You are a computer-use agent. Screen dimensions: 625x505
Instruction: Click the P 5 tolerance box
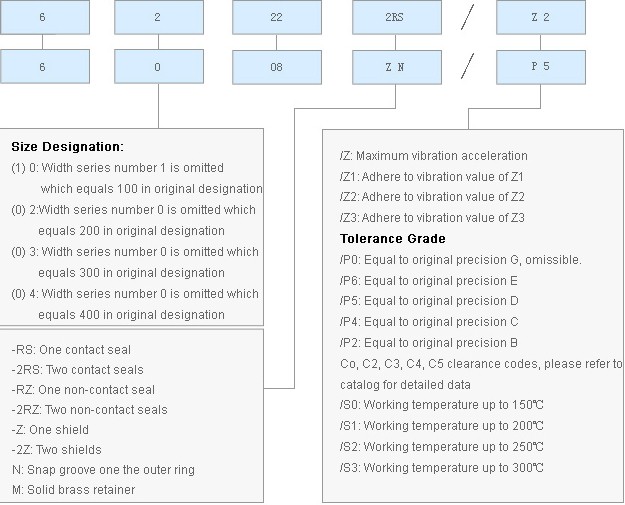pos(540,67)
